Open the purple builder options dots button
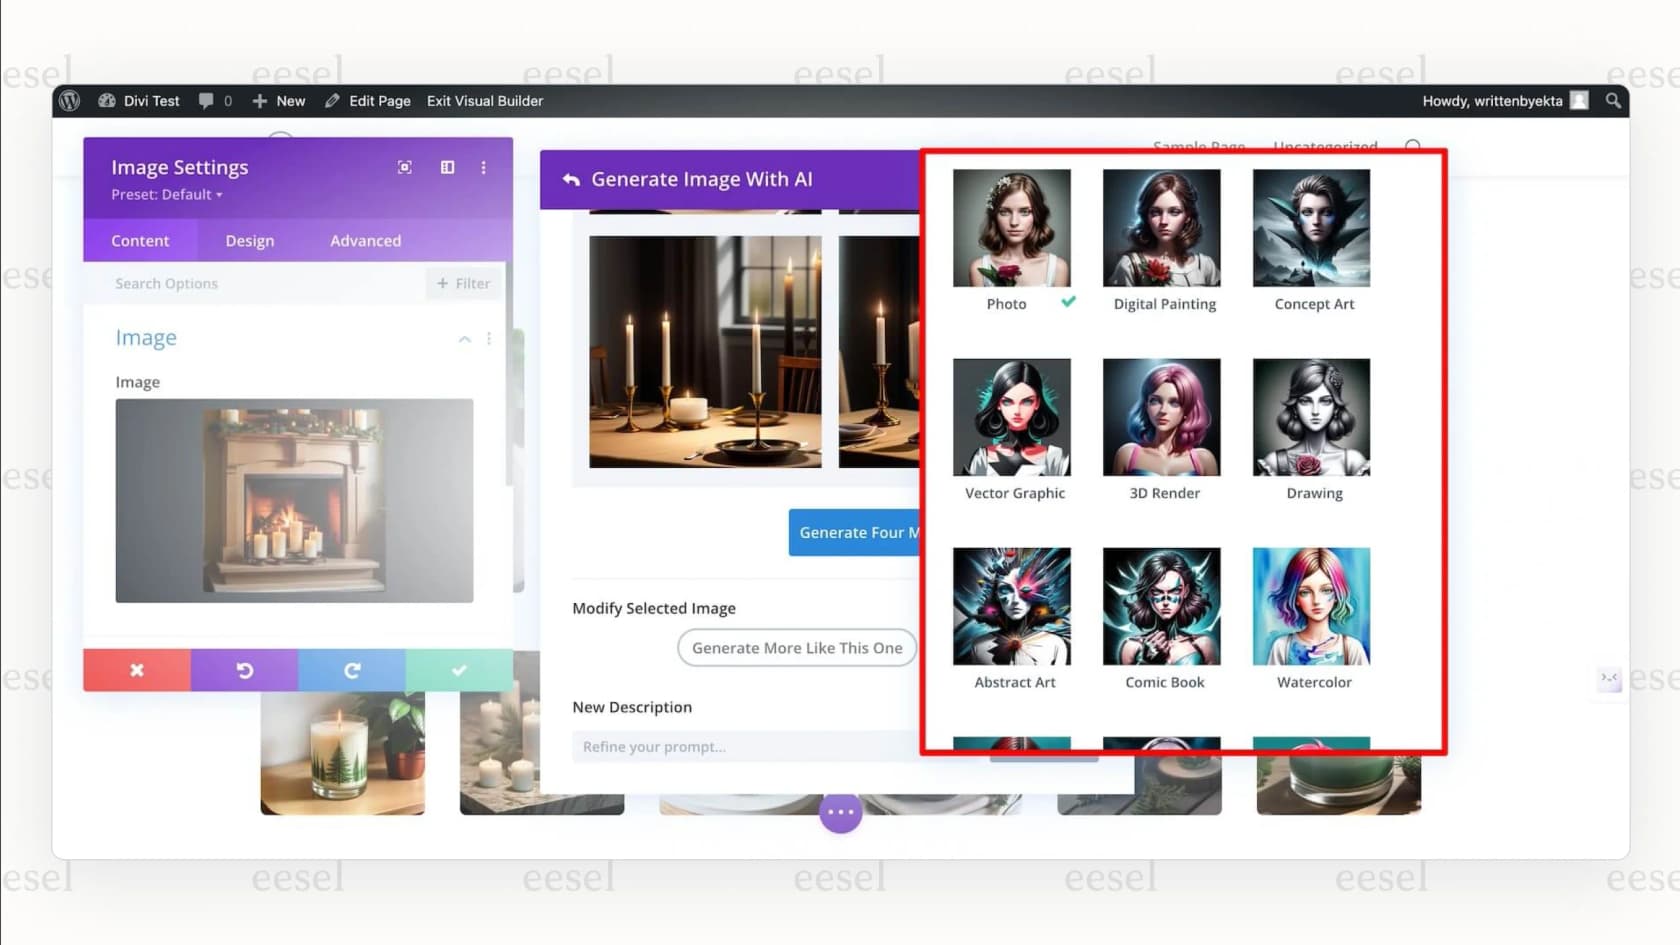Screen dimensions: 1680x945 pyautogui.click(x=841, y=812)
